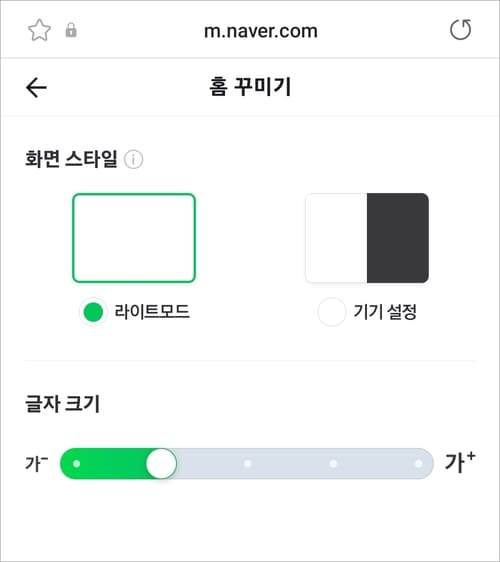Increase font size with 가+ icon
The image size is (500, 562).
tap(460, 462)
